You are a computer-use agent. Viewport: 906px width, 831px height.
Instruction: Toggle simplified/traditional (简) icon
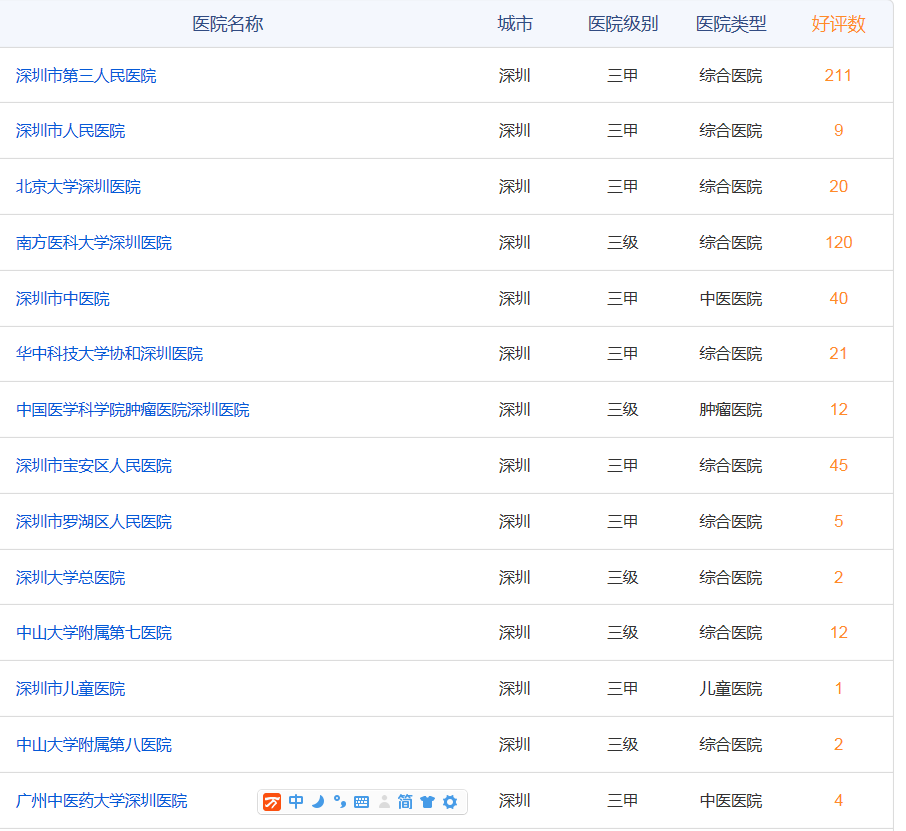405,802
